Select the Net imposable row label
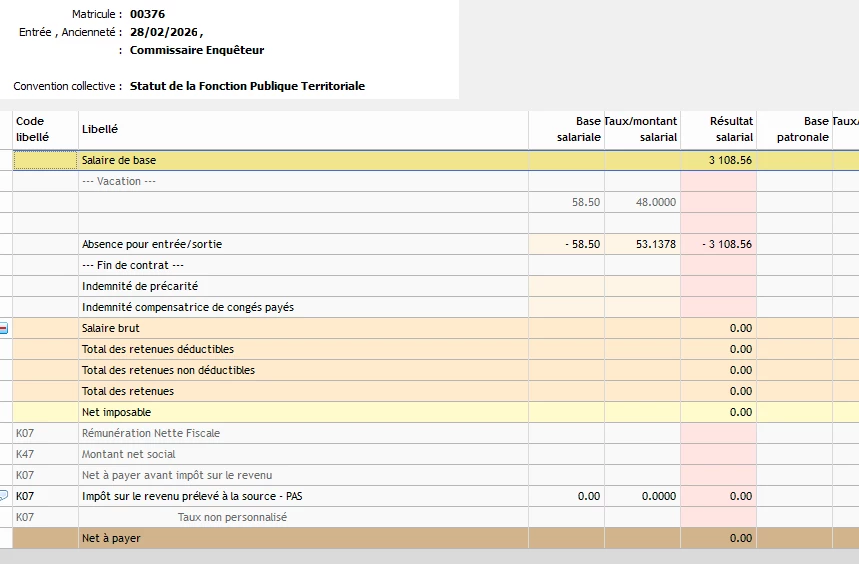The image size is (859, 564). [x=116, y=412]
